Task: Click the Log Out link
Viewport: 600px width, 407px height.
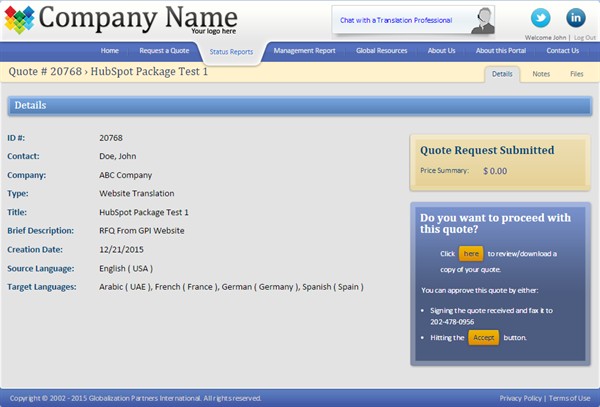Action: pyautogui.click(x=584, y=37)
